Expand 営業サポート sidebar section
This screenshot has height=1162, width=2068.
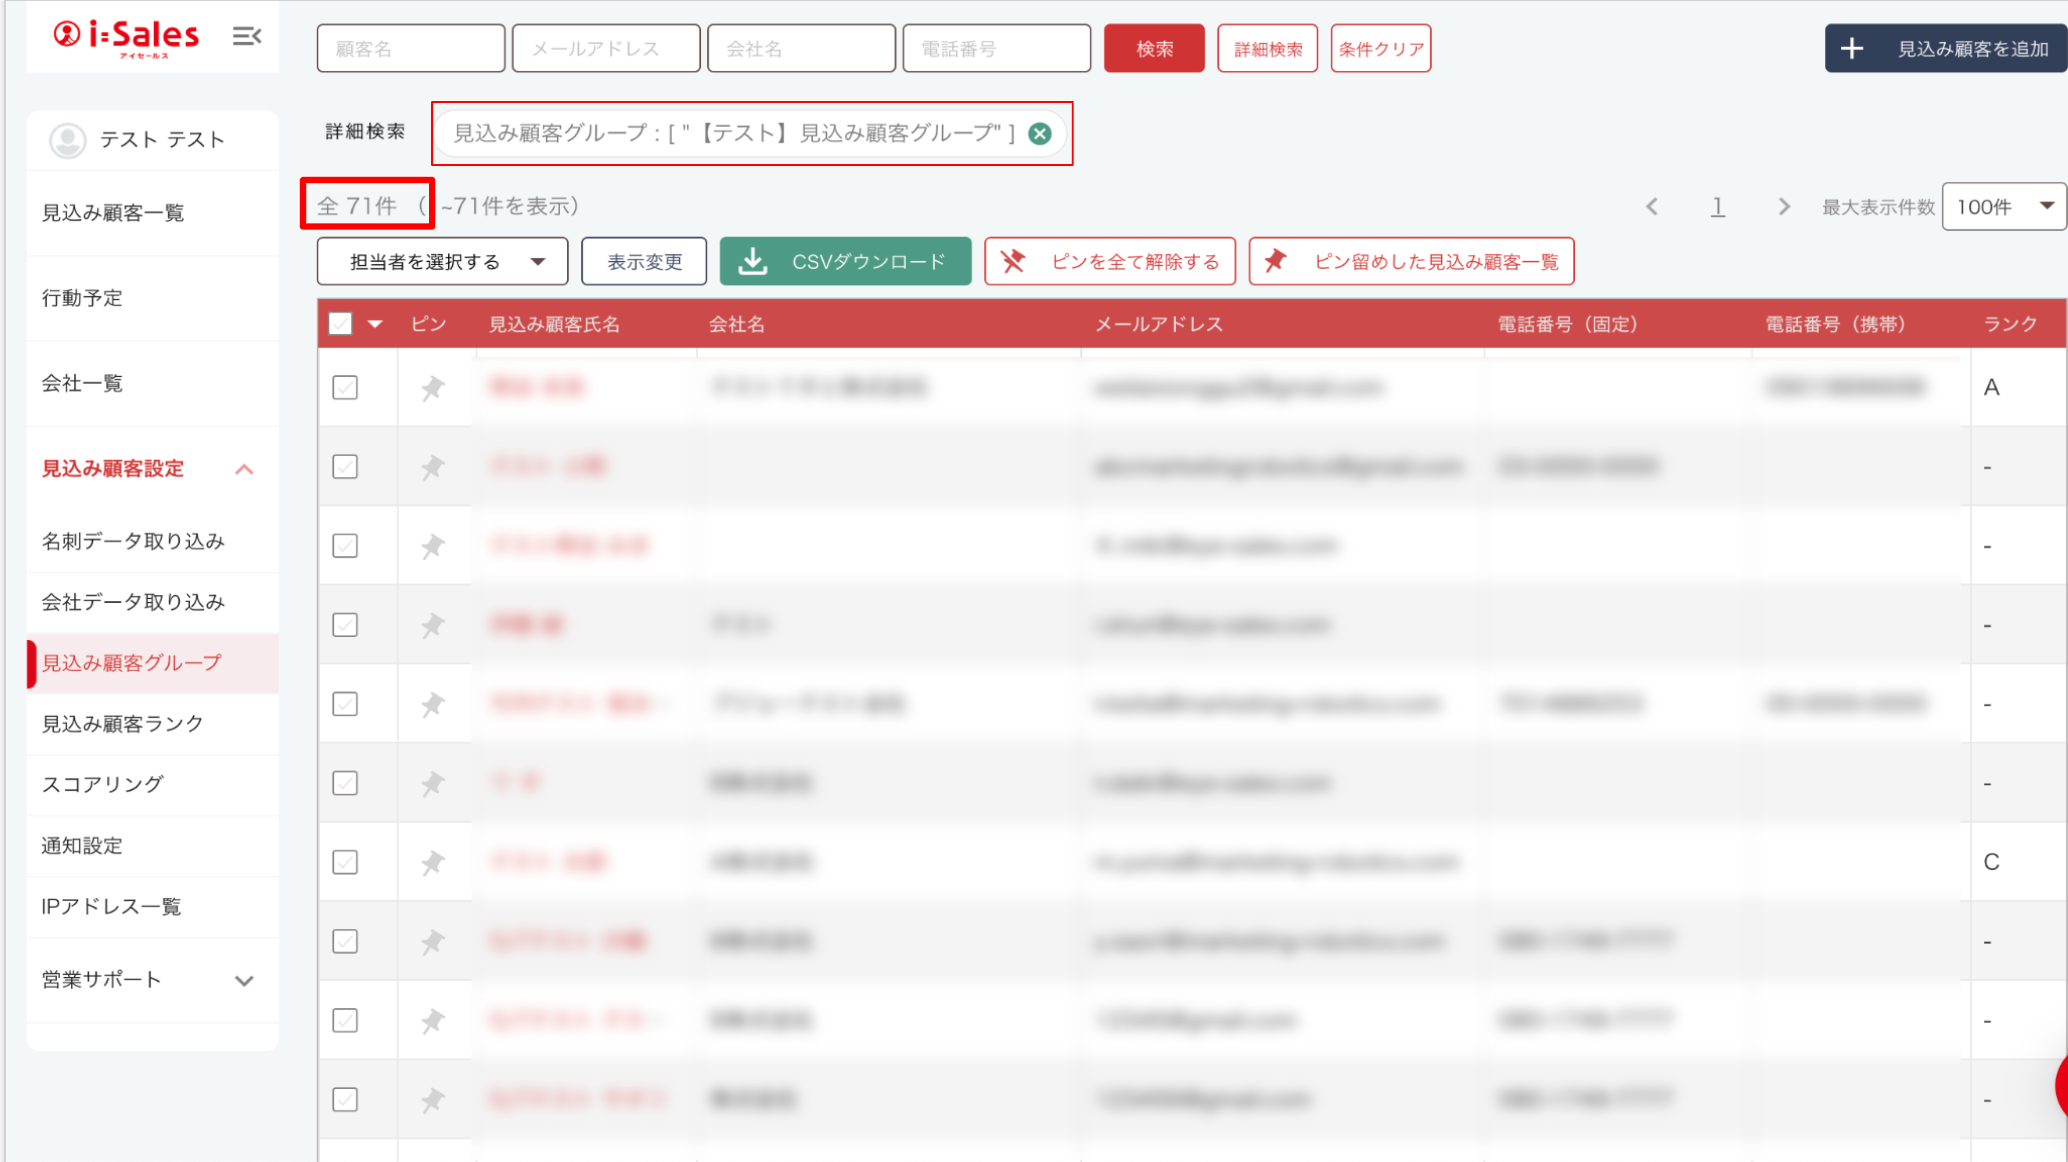click(x=150, y=980)
